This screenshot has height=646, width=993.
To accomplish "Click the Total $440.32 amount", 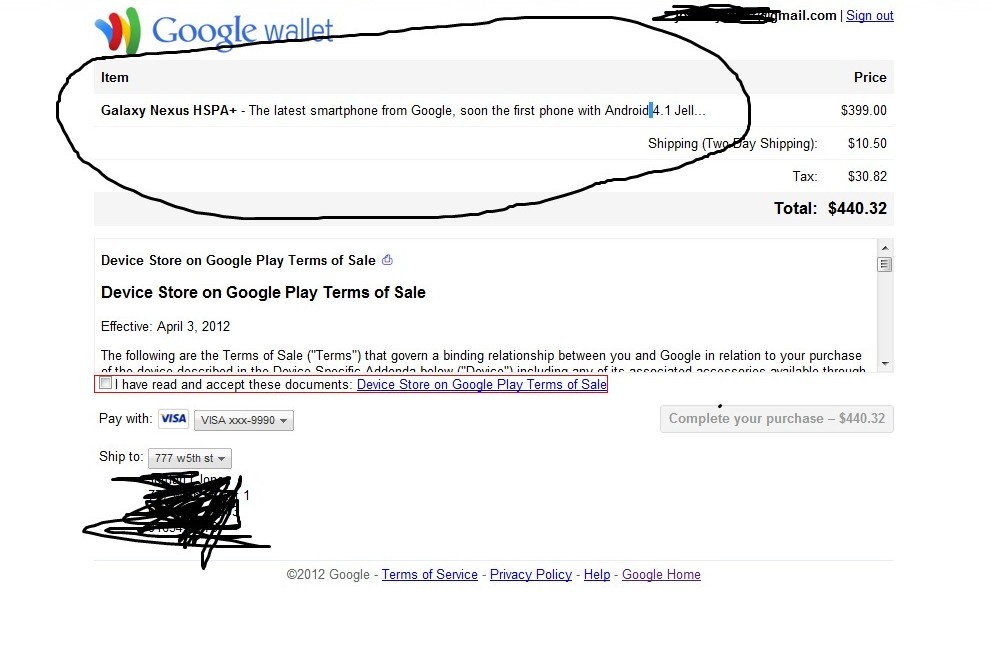I will [x=857, y=208].
